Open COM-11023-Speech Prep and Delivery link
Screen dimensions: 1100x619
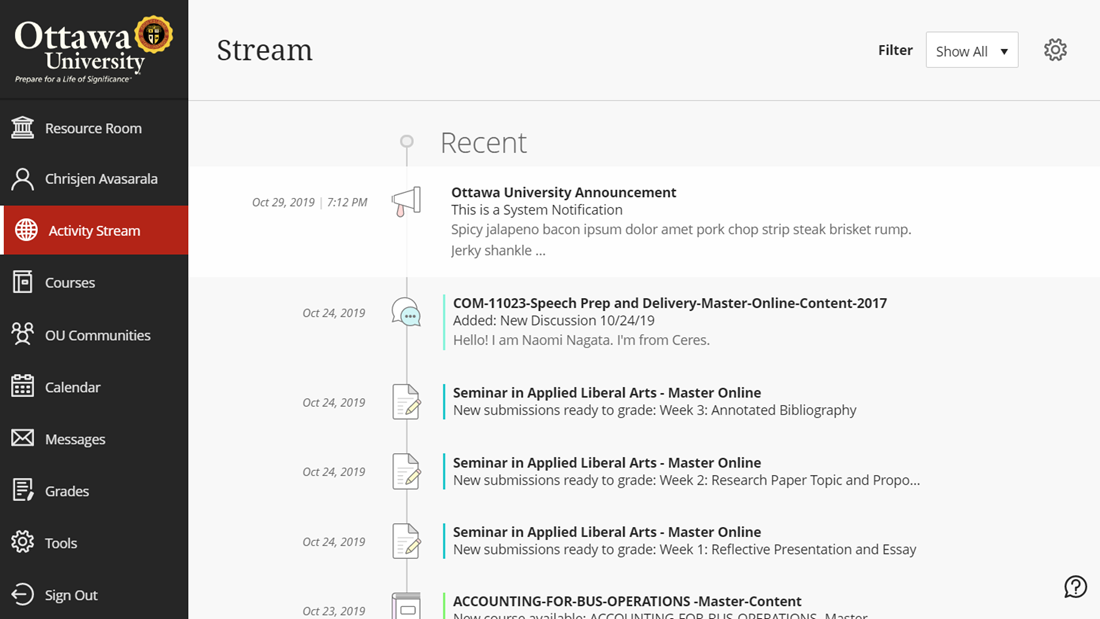pyautogui.click(x=670, y=303)
